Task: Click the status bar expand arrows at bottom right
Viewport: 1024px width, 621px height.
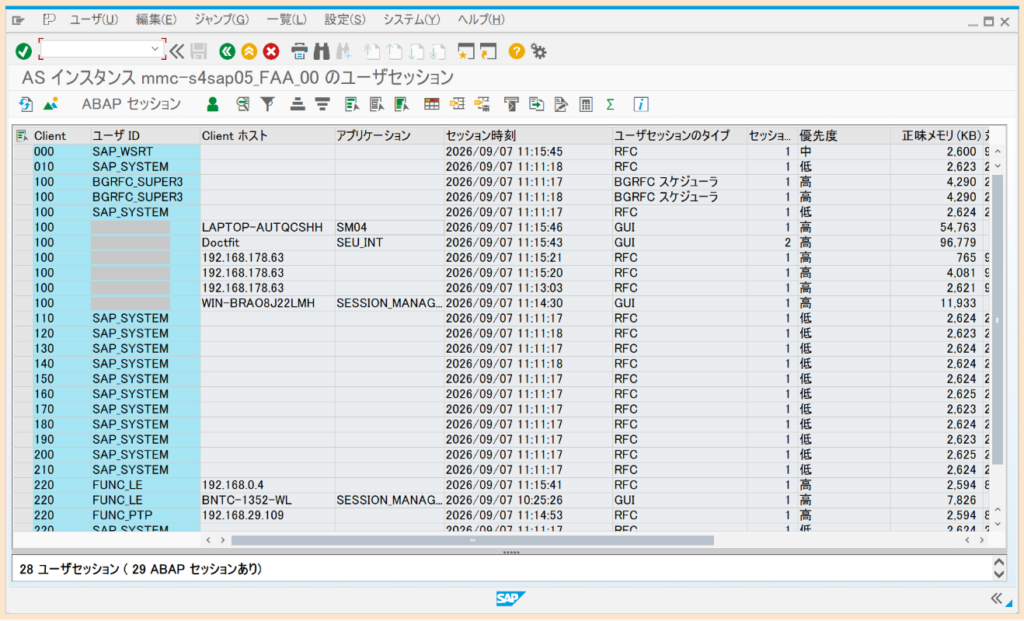Action: point(996,598)
